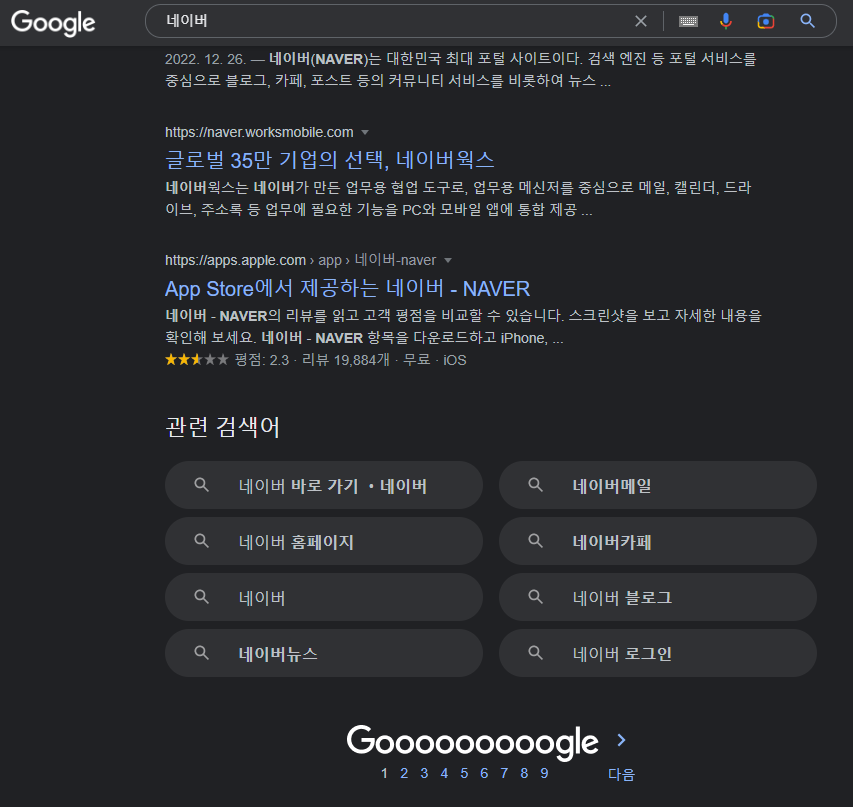
Task: Select related search 네이버카페
Action: click(x=658, y=541)
